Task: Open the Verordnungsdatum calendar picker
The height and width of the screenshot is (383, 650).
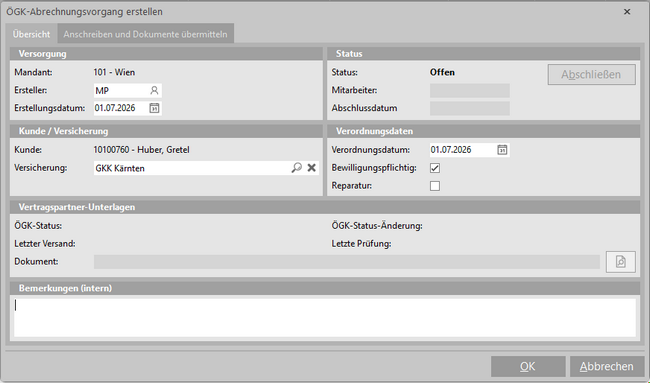Action: [x=502, y=150]
